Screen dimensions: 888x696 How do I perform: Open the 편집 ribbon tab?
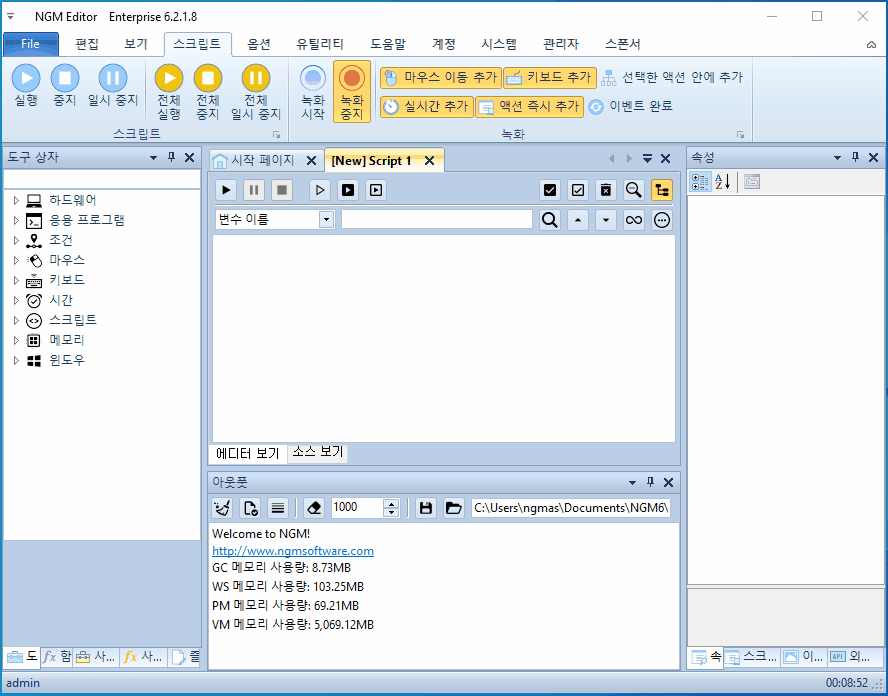(87, 44)
